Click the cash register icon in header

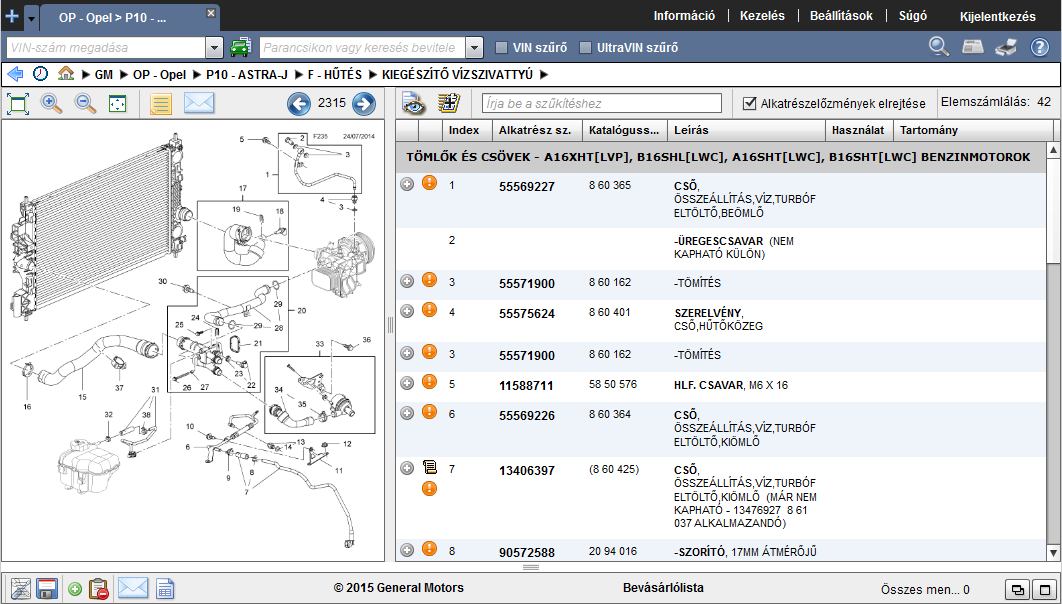coord(973,47)
